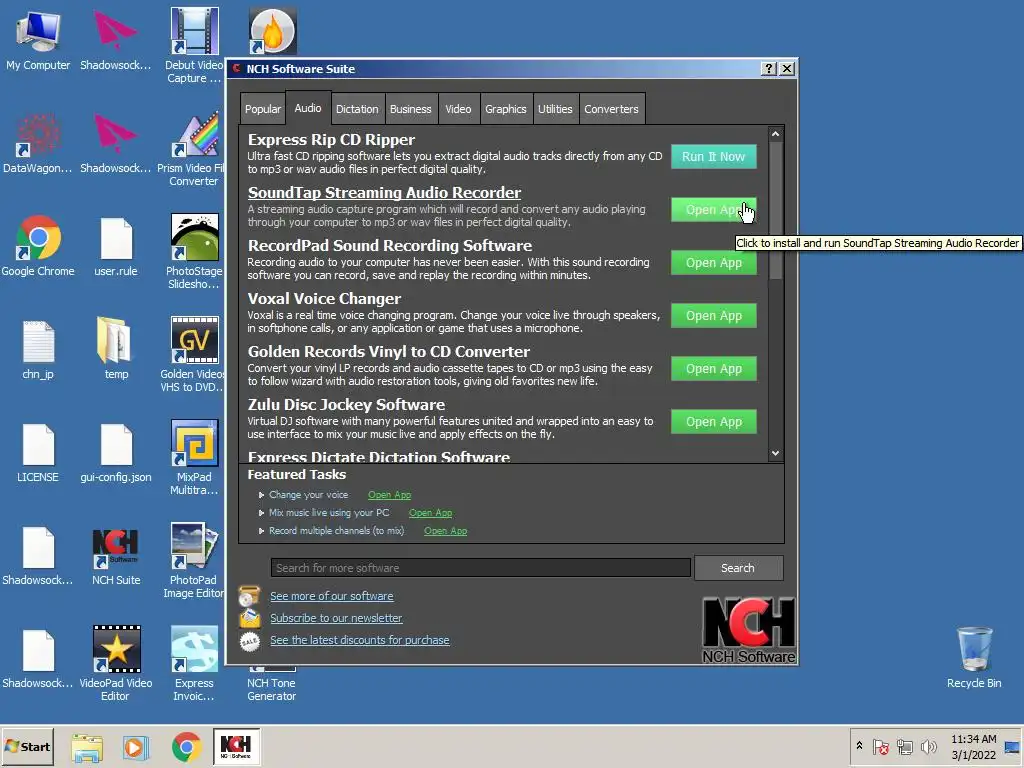Open Express Invoice desktop icon
This screenshot has width=1024, height=768.
(194, 664)
